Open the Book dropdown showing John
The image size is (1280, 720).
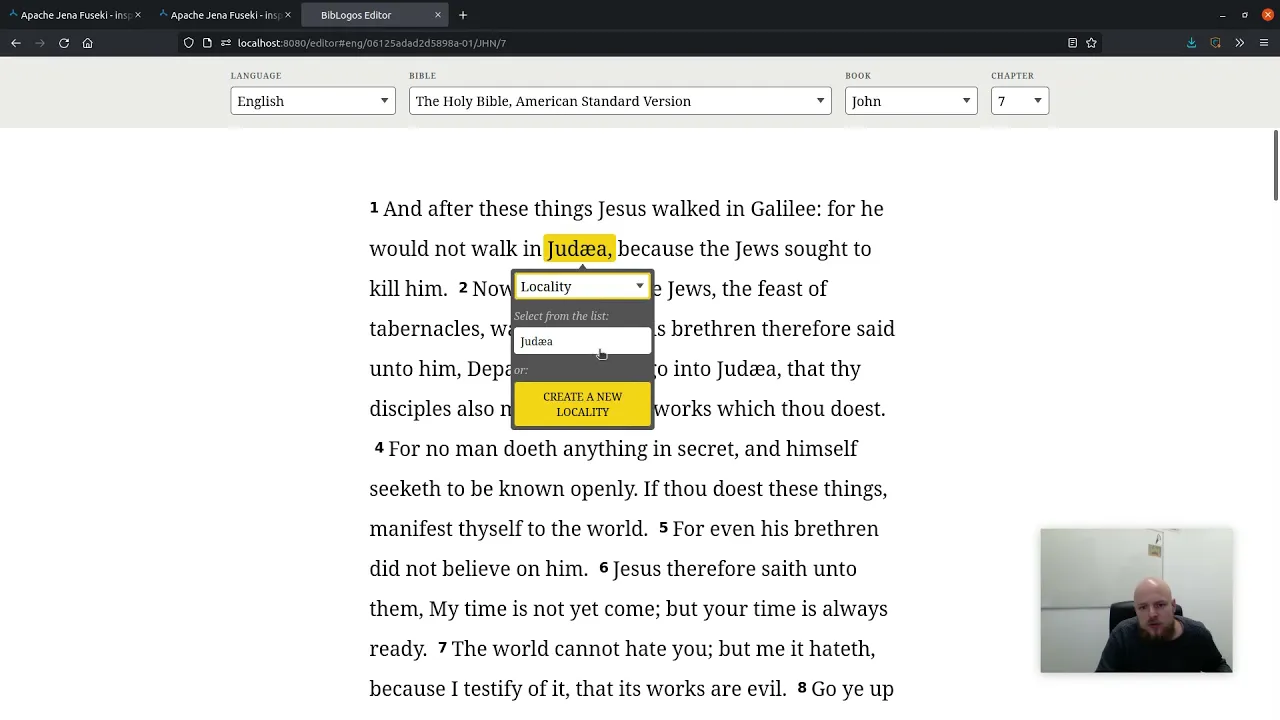coord(911,101)
